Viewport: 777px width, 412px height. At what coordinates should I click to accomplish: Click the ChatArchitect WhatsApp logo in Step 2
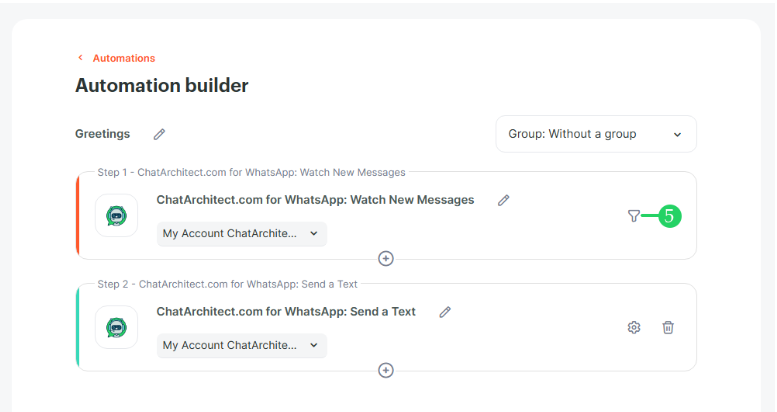(116, 327)
